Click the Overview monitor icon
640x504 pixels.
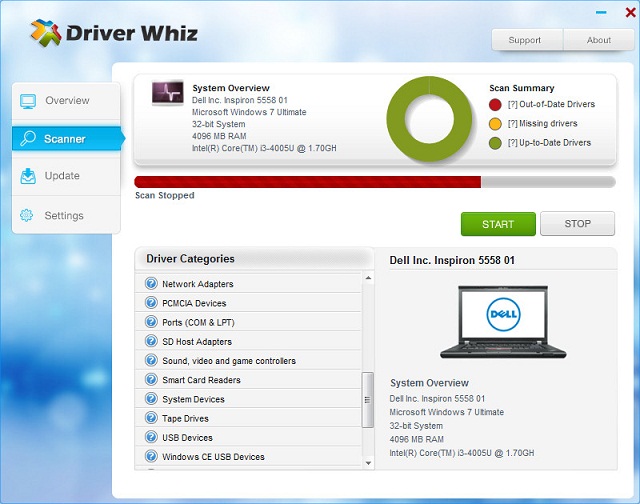(x=28, y=101)
